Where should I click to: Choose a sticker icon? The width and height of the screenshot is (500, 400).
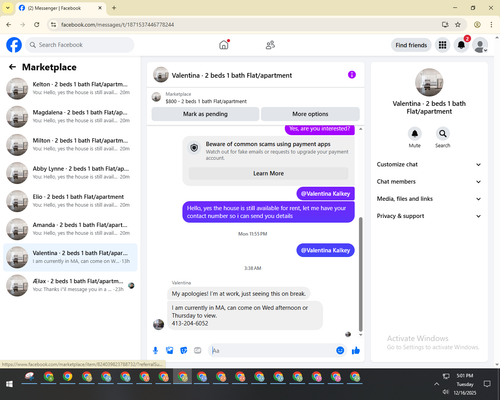[184, 350]
